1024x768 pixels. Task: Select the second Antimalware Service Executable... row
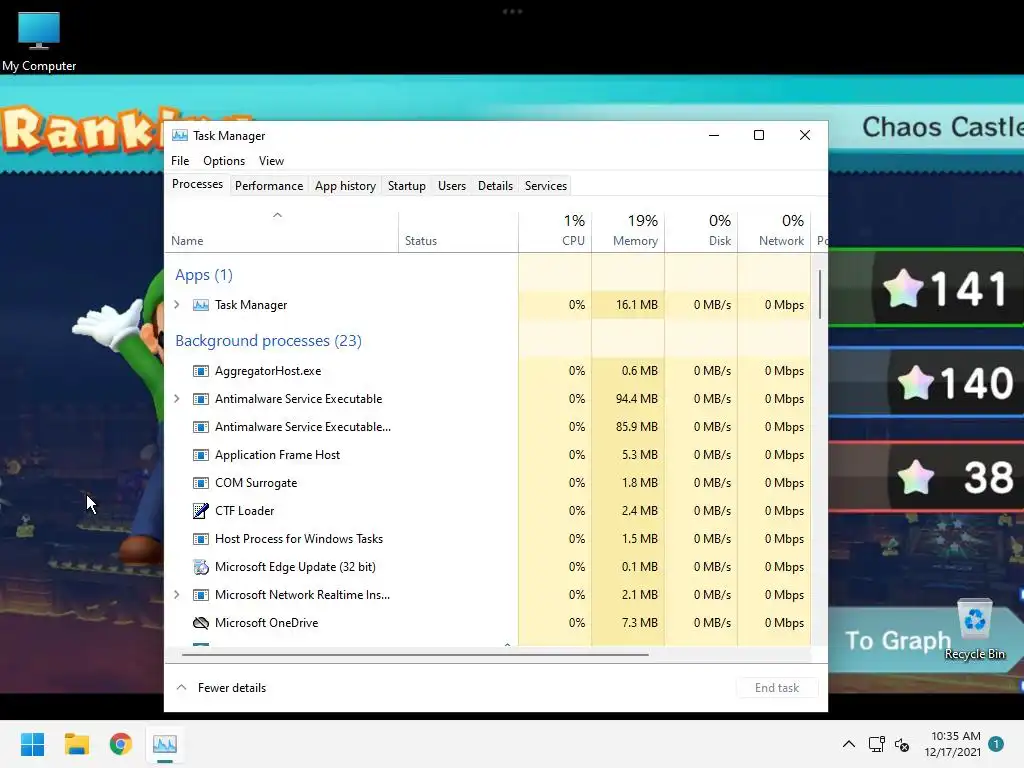[488, 427]
